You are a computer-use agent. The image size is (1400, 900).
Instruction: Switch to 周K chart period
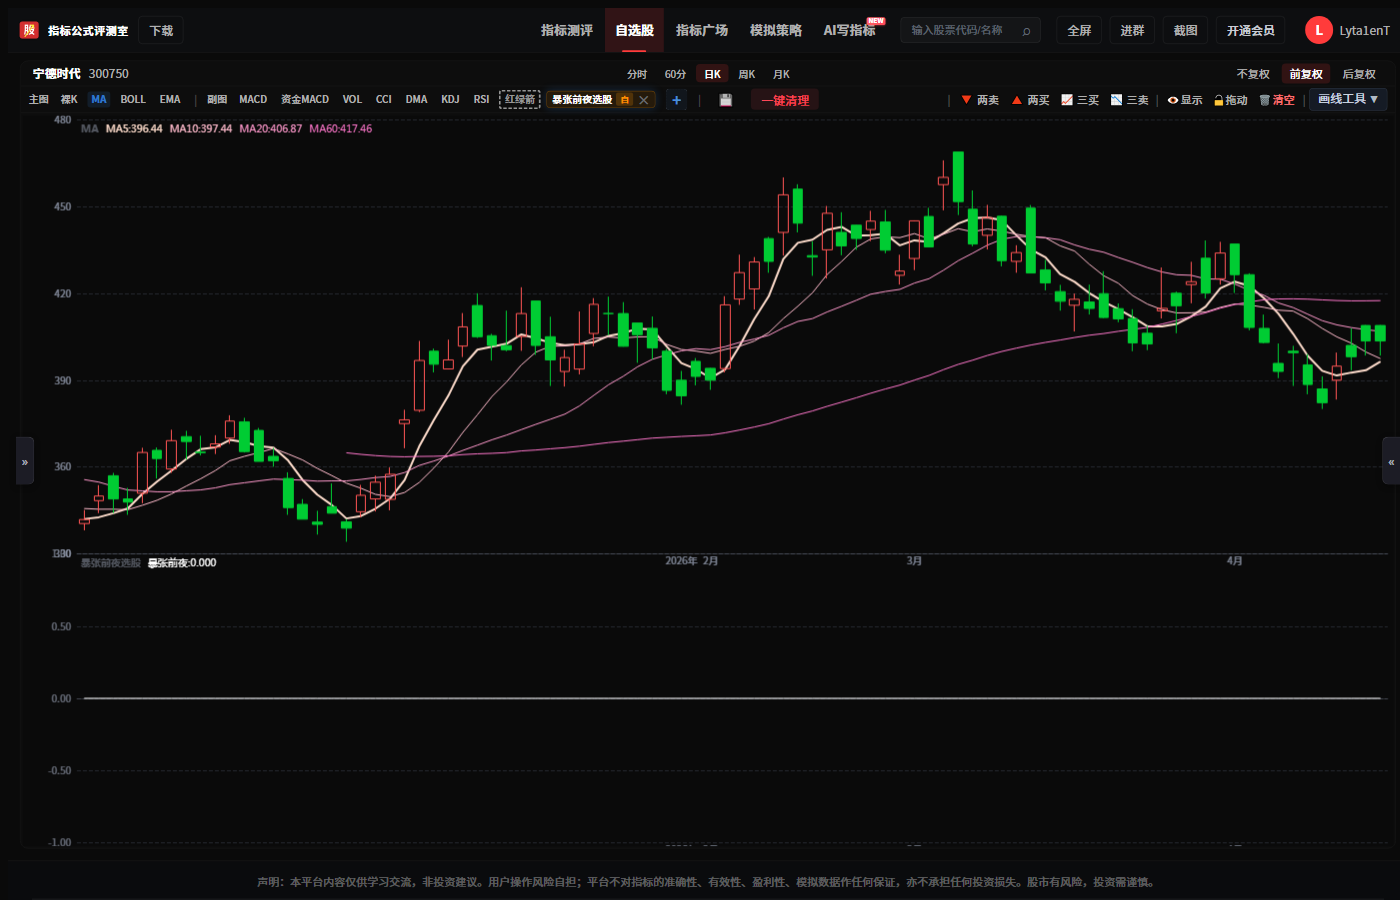pyautogui.click(x=747, y=74)
